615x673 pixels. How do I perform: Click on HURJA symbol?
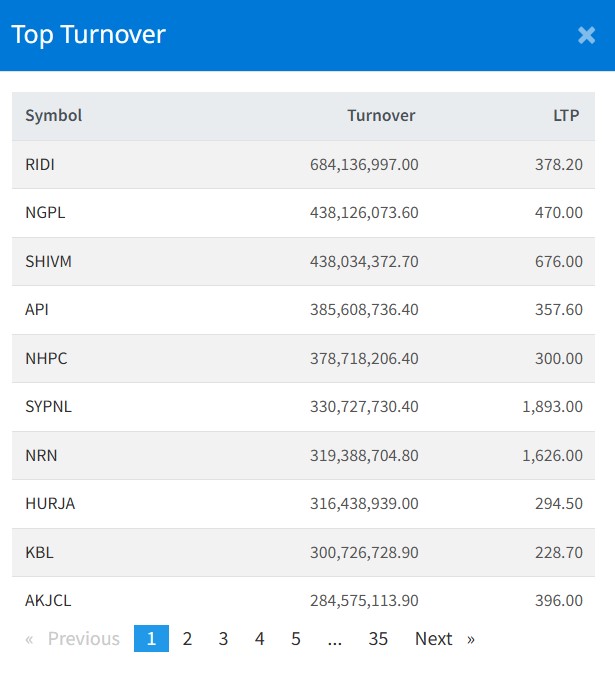(x=50, y=504)
